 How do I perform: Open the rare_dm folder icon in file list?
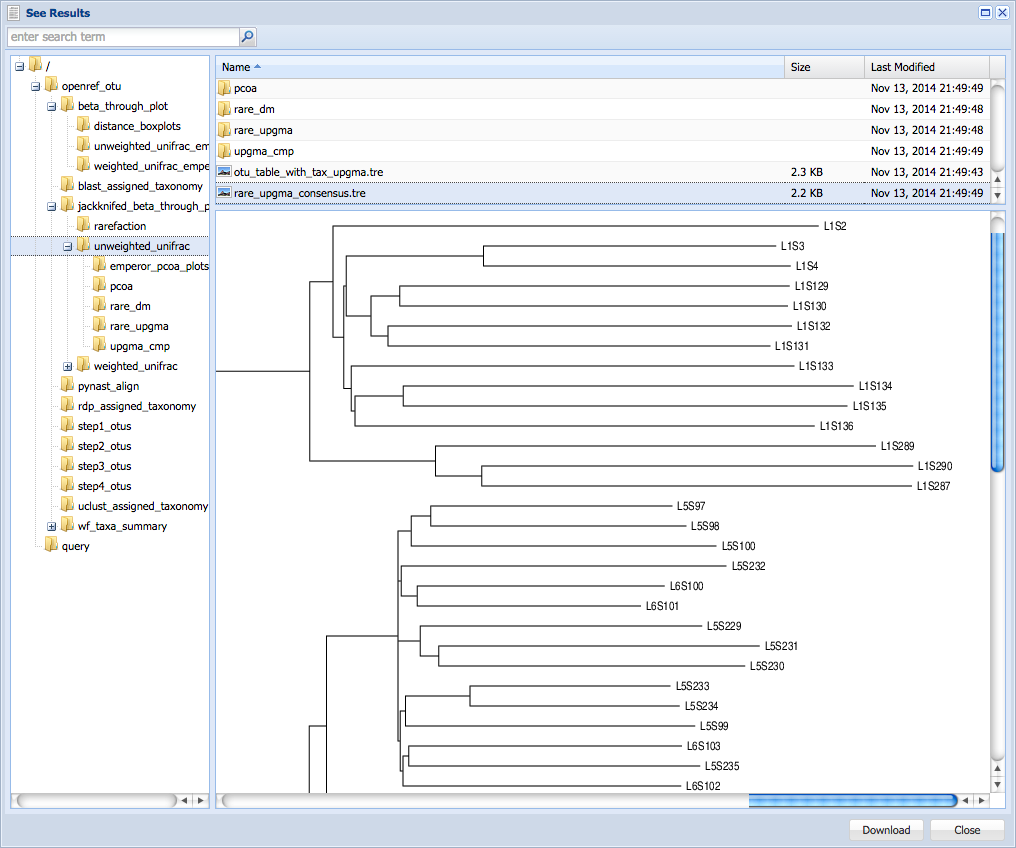point(224,109)
